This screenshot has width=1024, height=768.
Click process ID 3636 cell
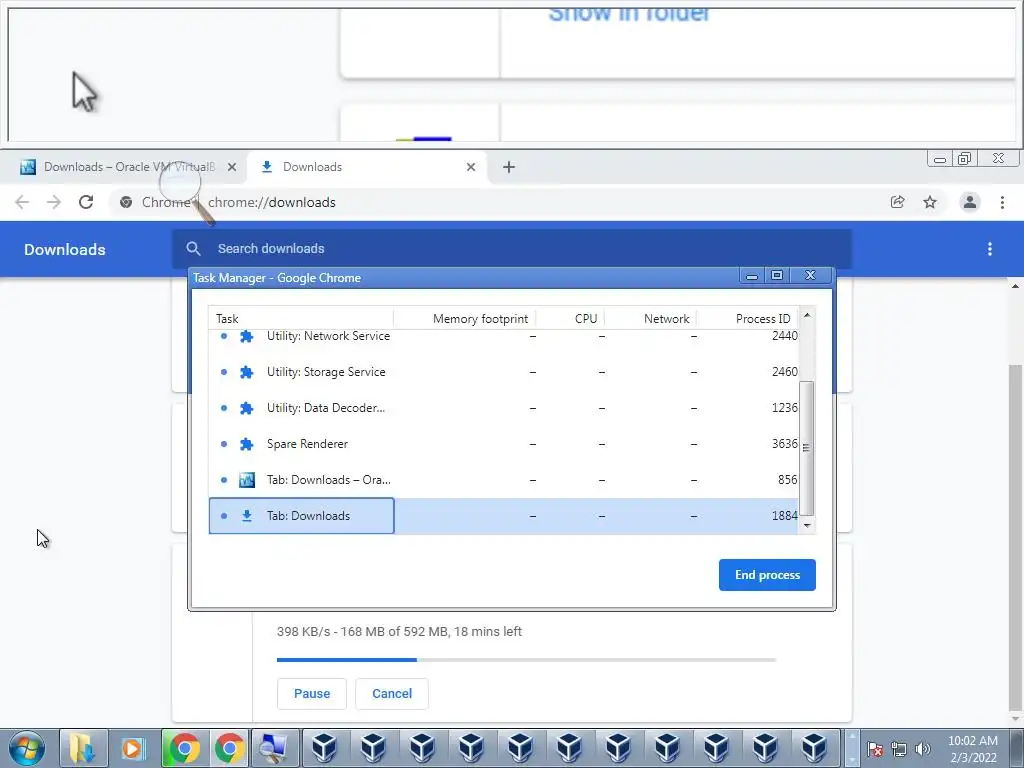pos(784,444)
